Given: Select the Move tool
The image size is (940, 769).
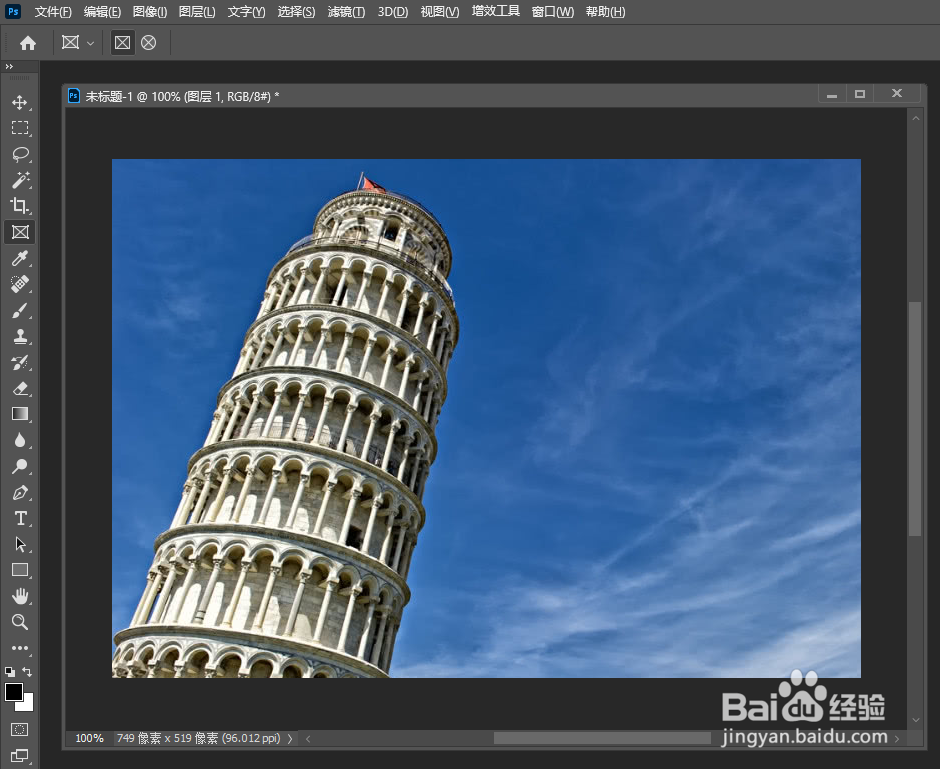Looking at the screenshot, I should (20, 102).
